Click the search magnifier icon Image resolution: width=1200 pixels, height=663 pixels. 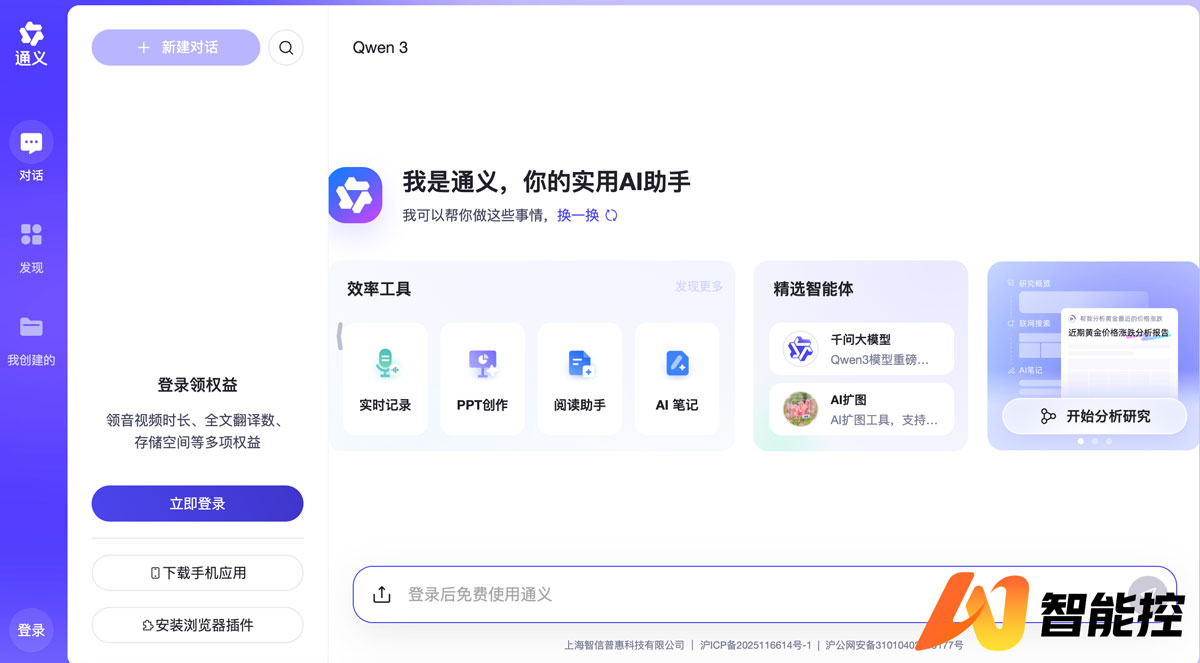click(x=286, y=47)
